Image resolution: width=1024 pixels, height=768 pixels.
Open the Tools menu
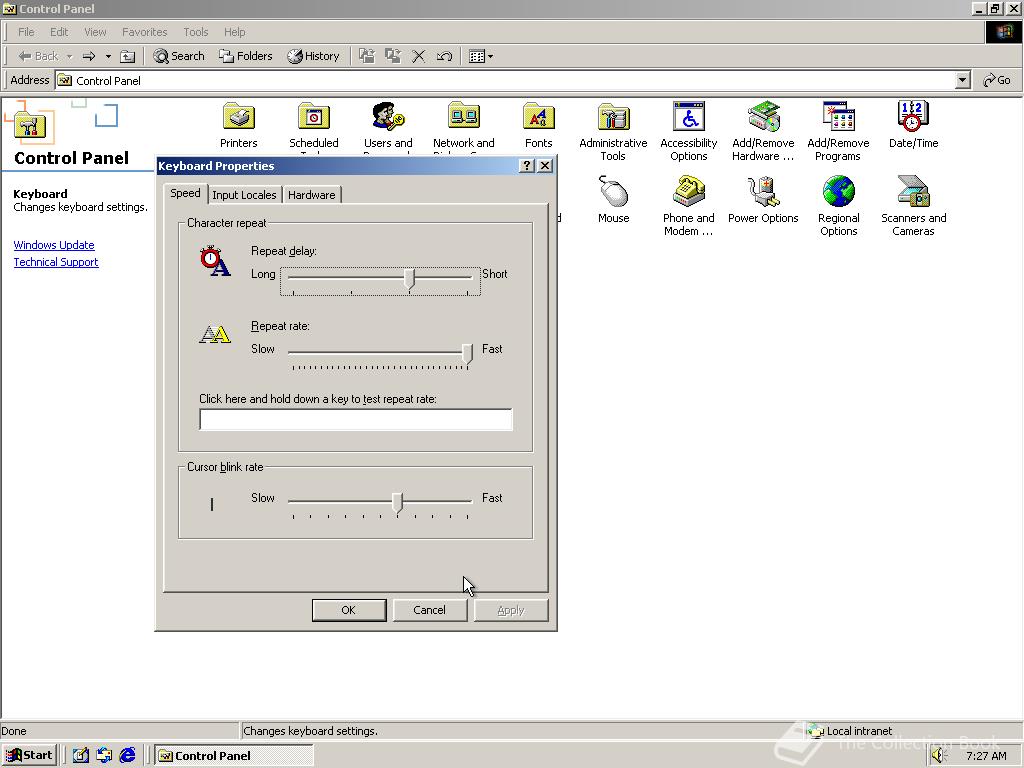tap(195, 32)
